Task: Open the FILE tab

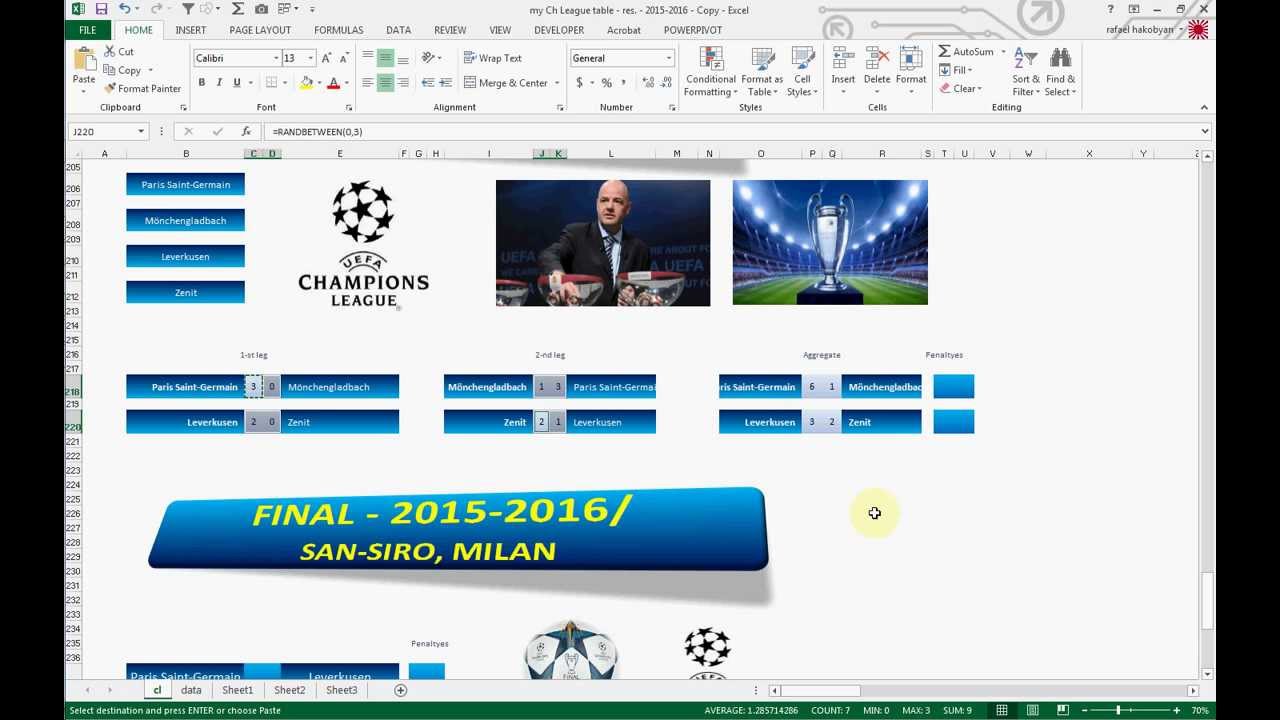Action: coord(88,30)
